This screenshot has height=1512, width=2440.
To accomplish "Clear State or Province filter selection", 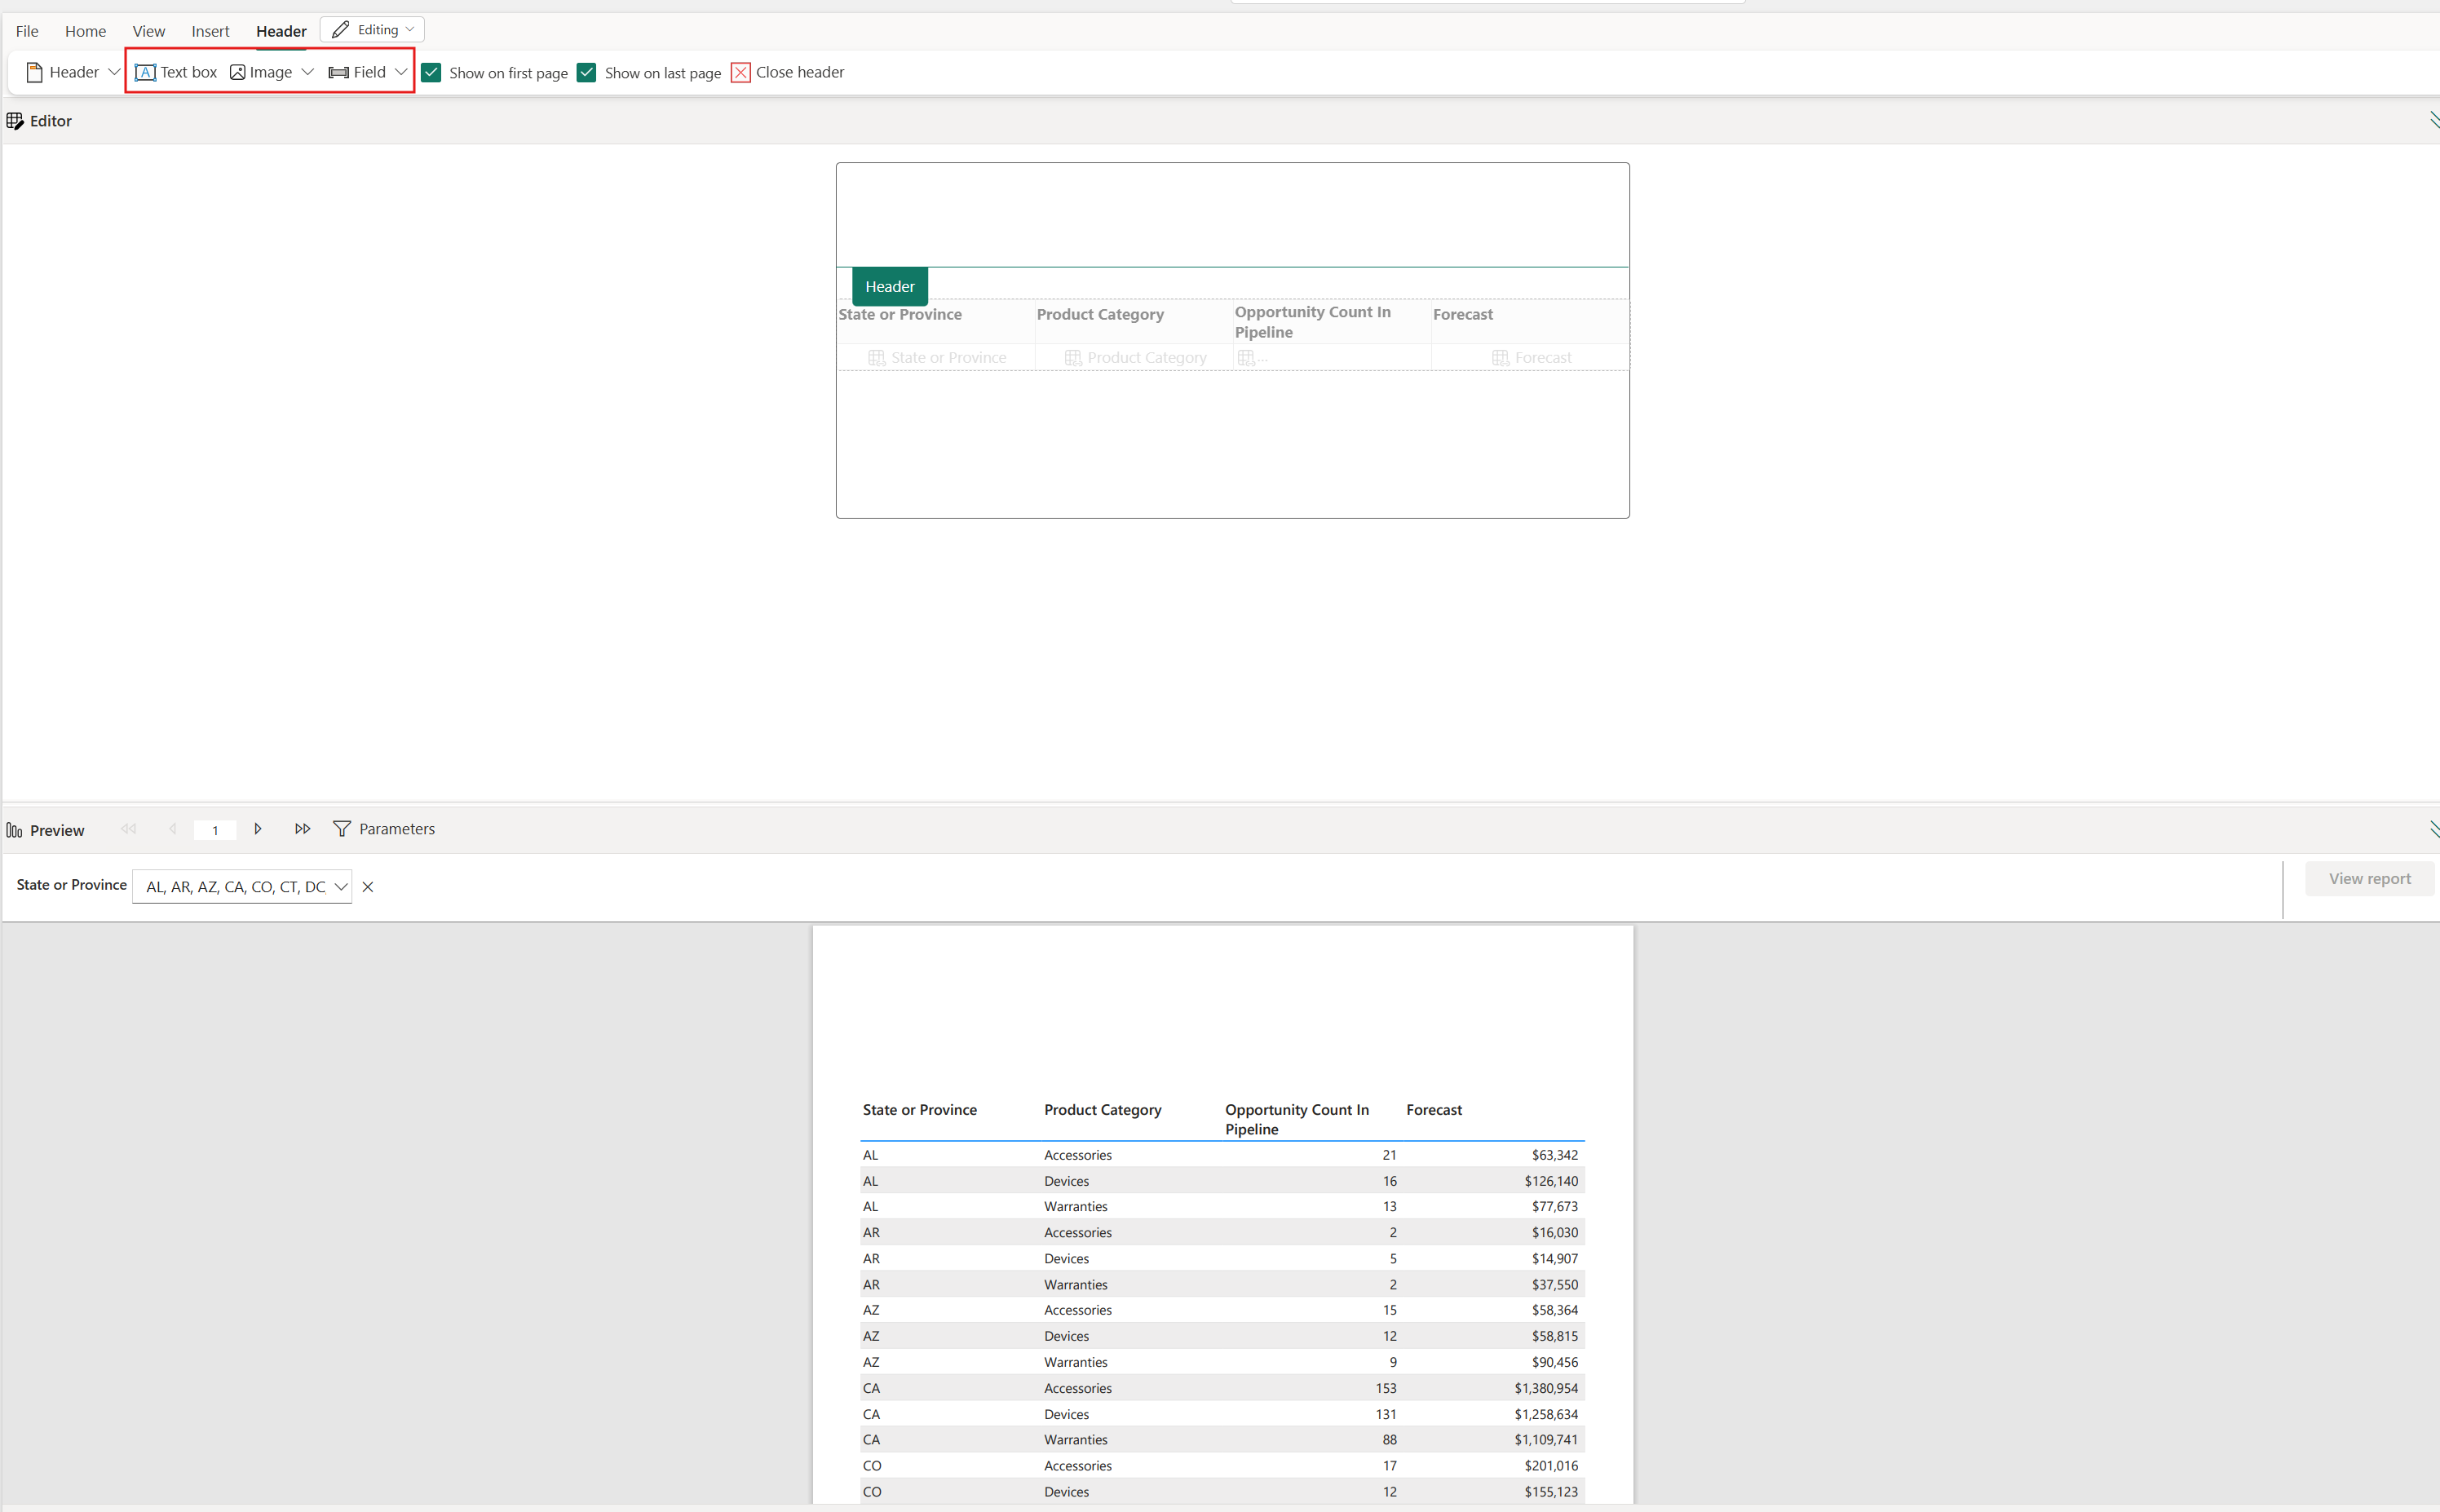I will pos(368,885).
